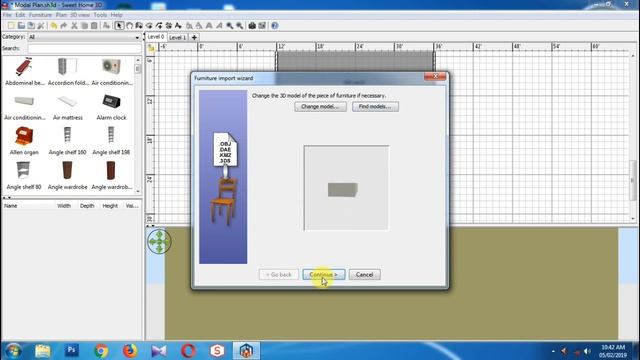
Task: Open Google Chrome from the taskbar
Action: pos(101,351)
